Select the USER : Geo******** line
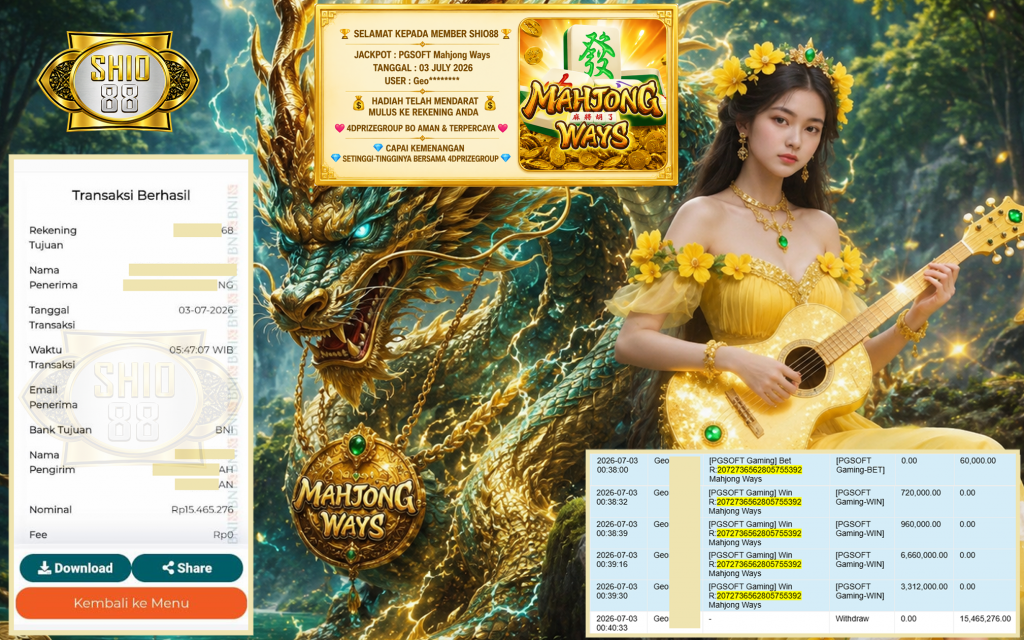 [422, 81]
